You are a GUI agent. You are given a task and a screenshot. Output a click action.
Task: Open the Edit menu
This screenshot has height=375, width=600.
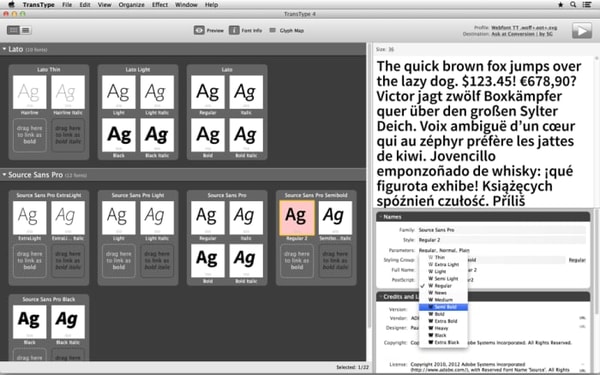click(x=85, y=5)
